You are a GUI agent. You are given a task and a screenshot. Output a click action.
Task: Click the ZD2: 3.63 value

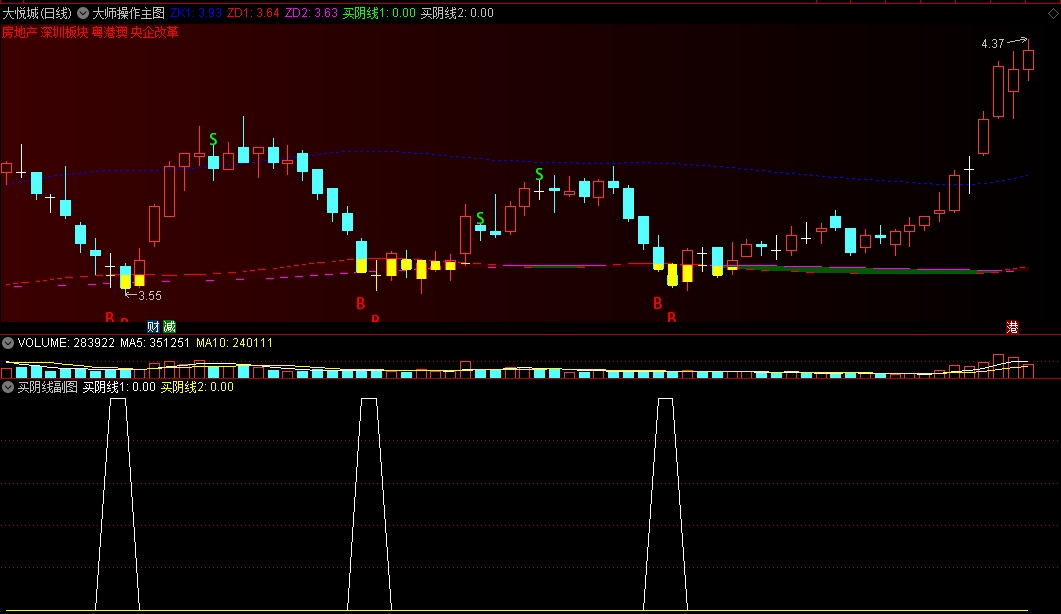coord(311,13)
